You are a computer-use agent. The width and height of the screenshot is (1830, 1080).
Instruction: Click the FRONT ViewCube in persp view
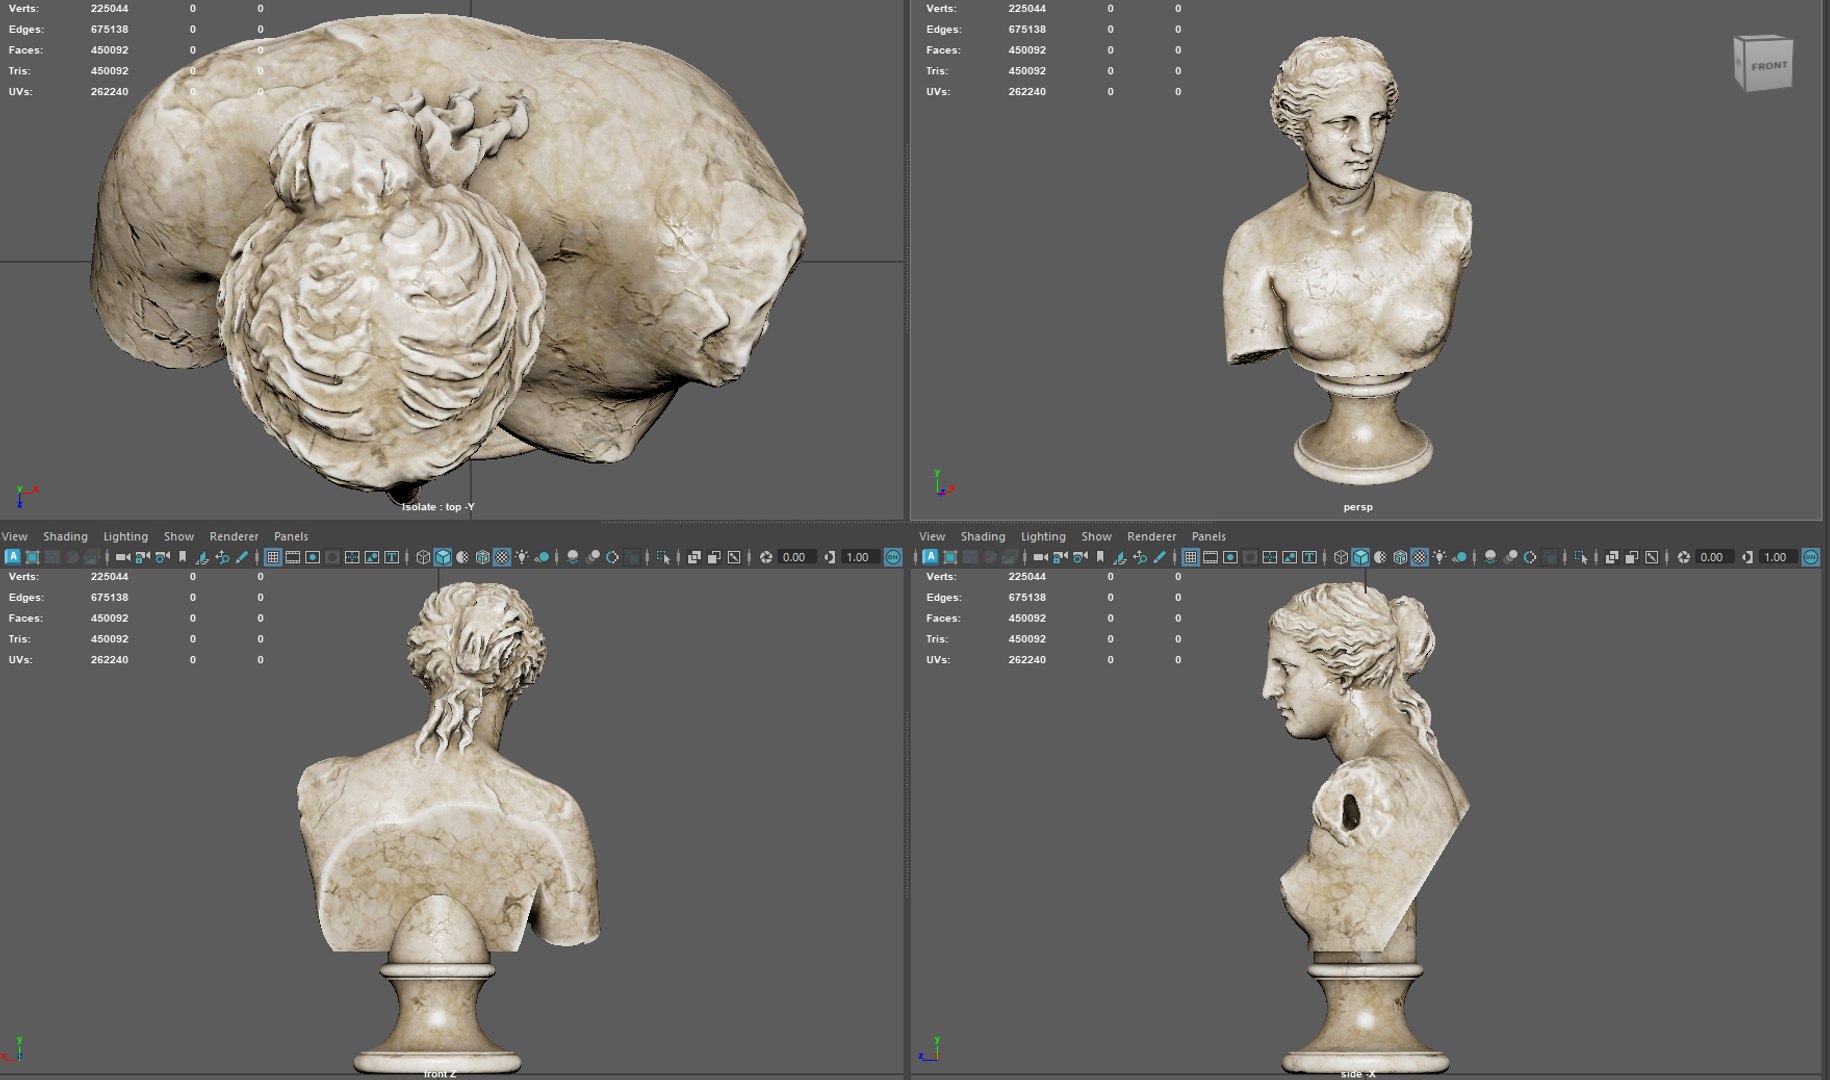pyautogui.click(x=1764, y=64)
